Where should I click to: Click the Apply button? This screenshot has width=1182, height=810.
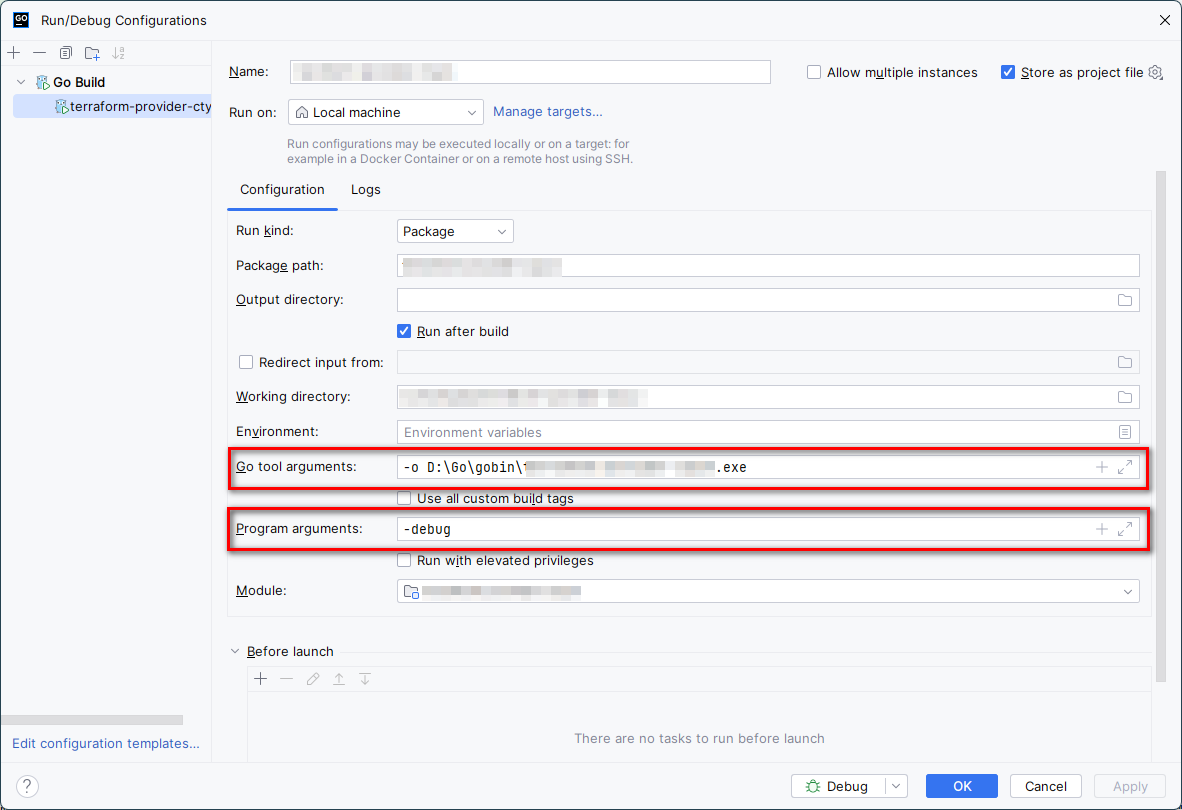tap(1130, 786)
